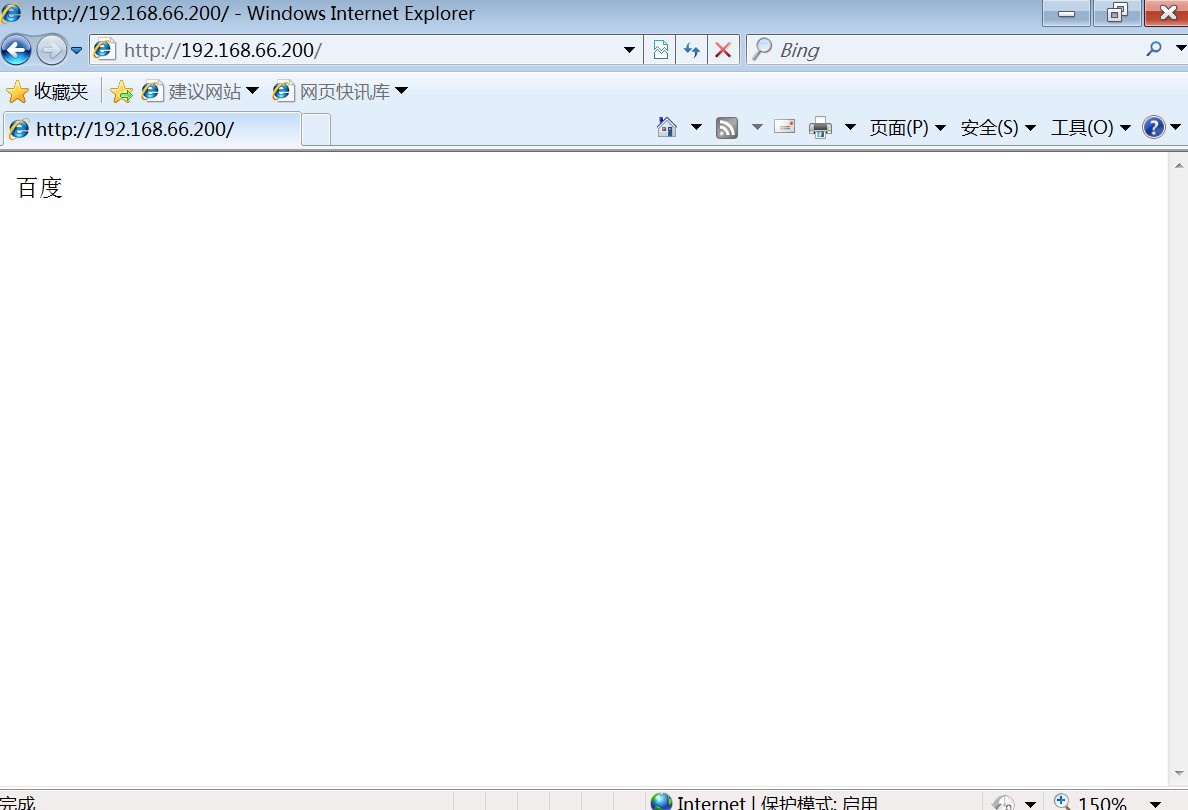Viewport: 1188px width, 810px height.
Task: Click the Forward navigation arrow button
Action: tap(52, 50)
